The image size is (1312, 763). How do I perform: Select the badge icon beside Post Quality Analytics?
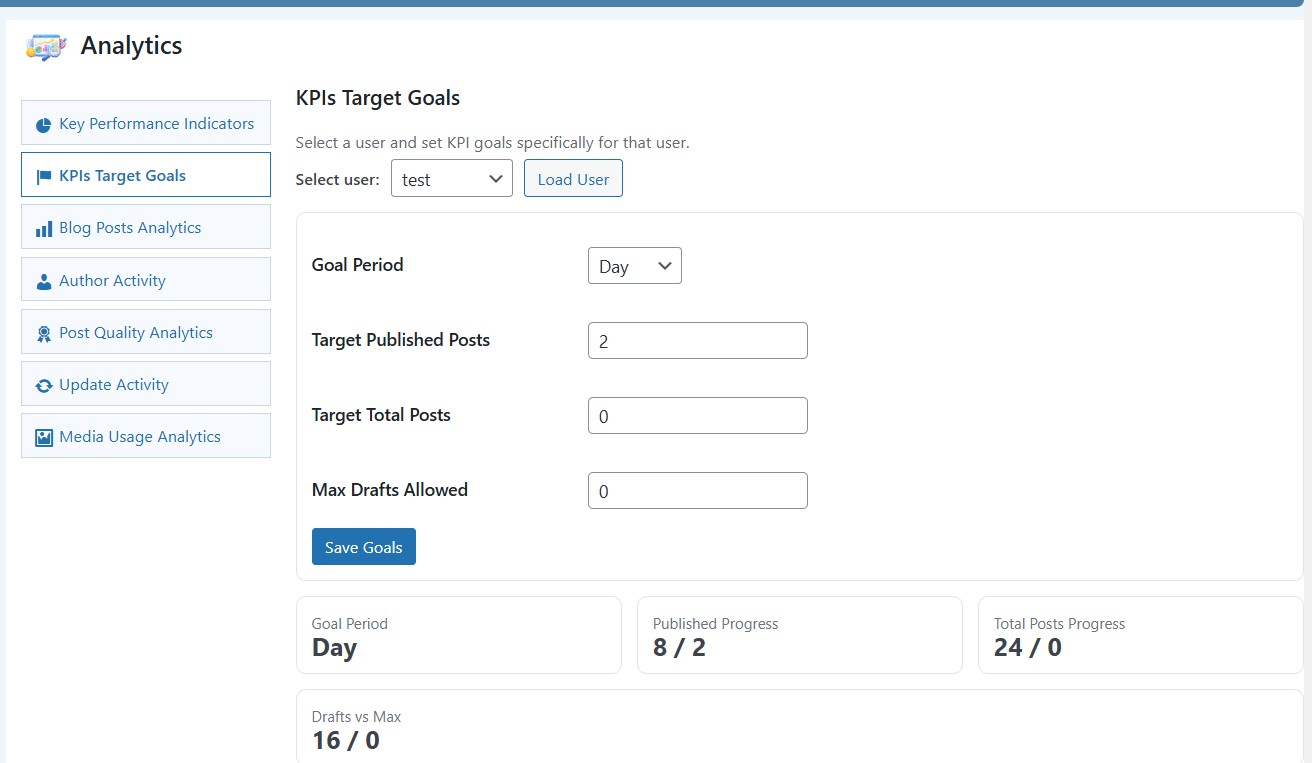[x=44, y=332]
